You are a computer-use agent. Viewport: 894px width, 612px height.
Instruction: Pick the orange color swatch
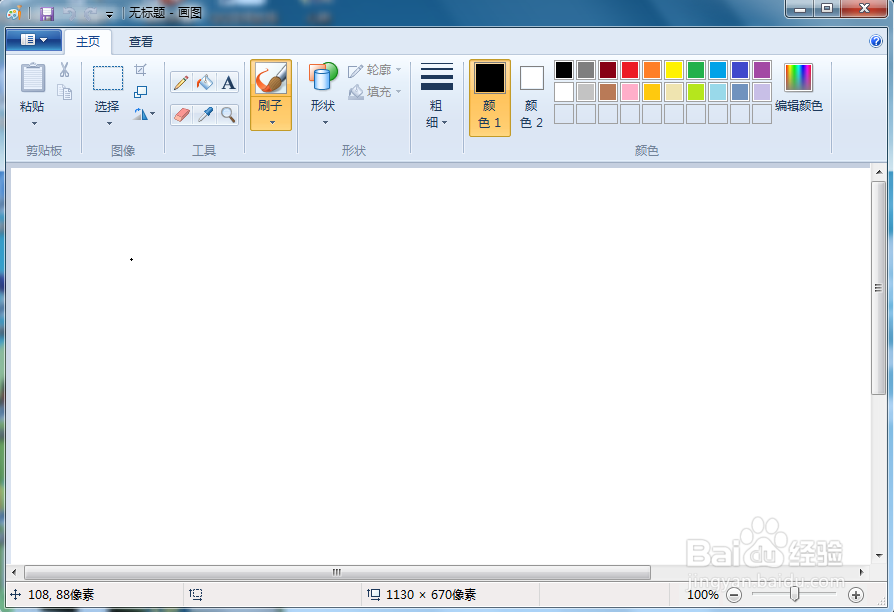coord(652,70)
